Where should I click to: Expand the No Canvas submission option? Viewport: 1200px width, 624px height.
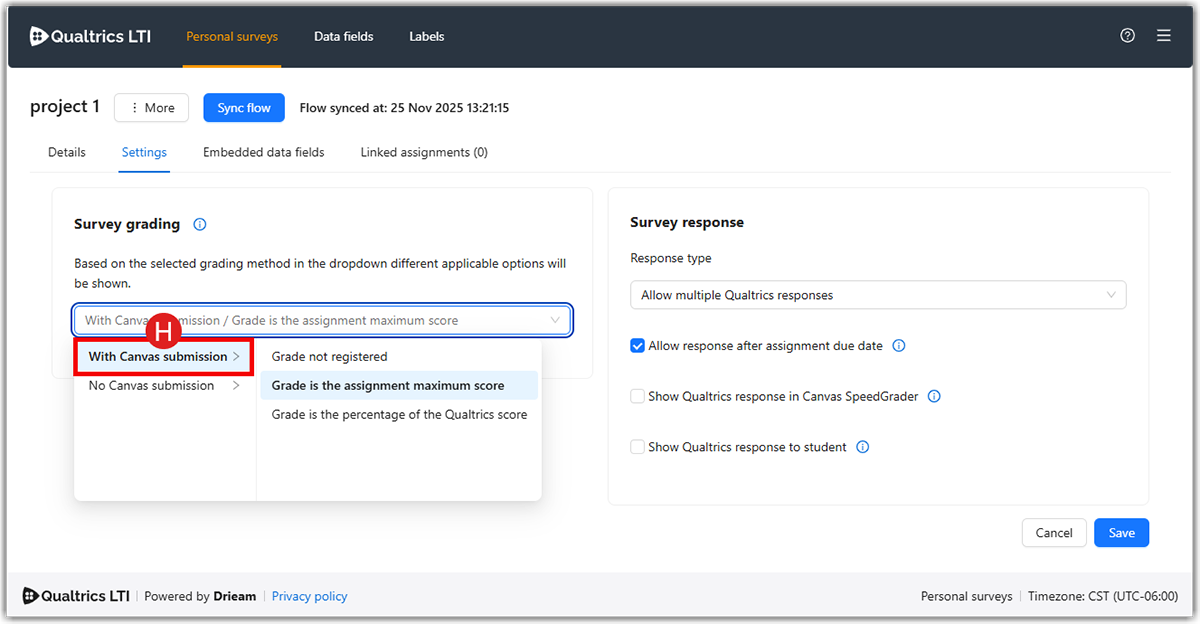tap(163, 386)
